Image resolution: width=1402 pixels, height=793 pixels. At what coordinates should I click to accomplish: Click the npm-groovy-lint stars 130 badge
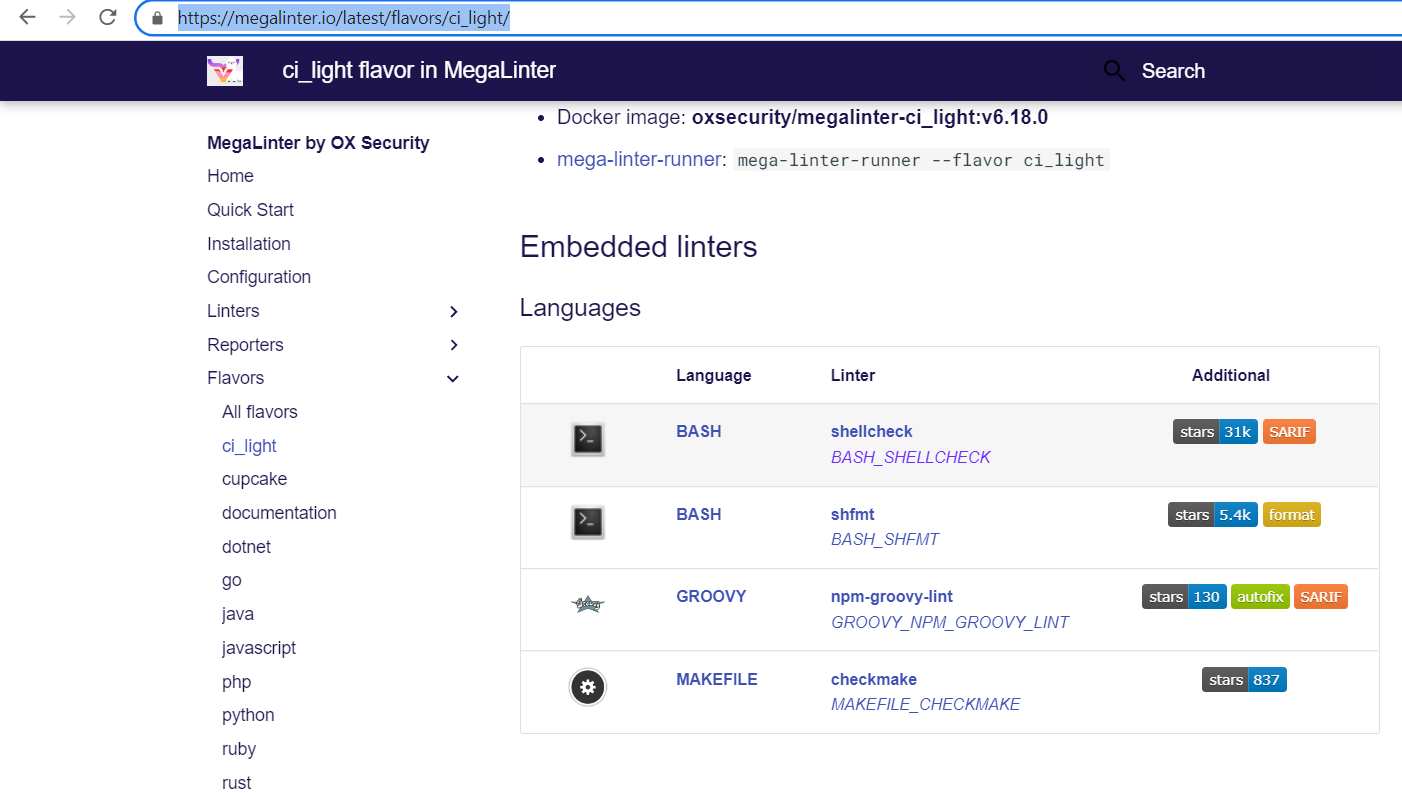[x=1184, y=597]
